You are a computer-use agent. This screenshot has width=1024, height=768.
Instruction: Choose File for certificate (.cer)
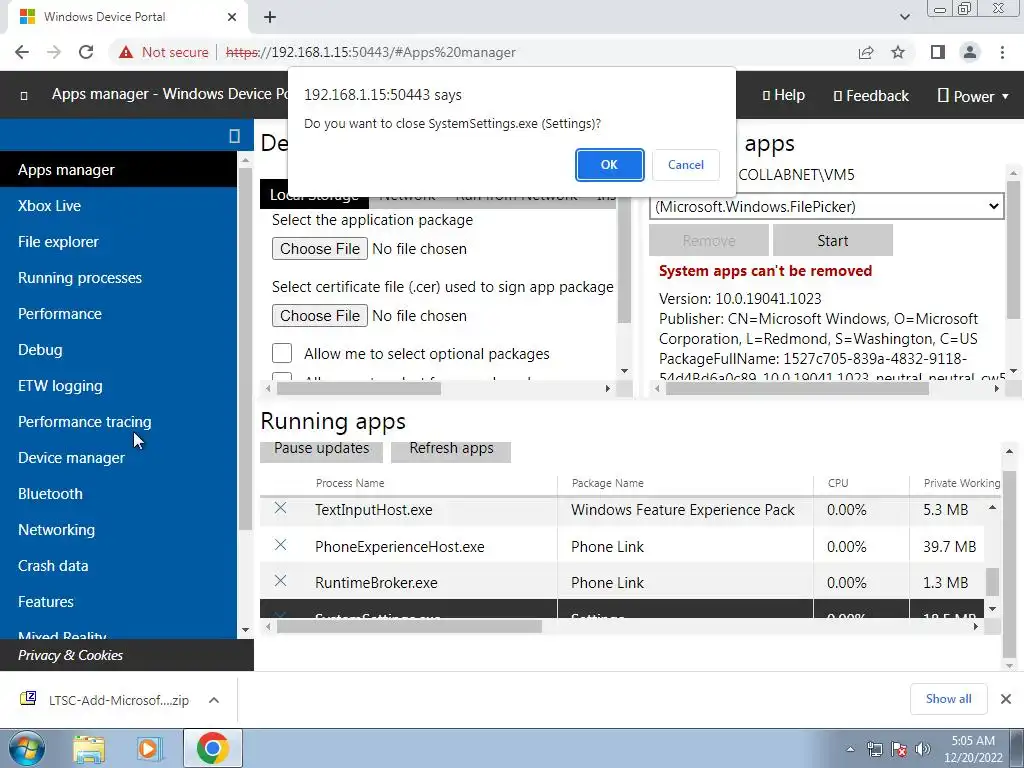(x=319, y=315)
